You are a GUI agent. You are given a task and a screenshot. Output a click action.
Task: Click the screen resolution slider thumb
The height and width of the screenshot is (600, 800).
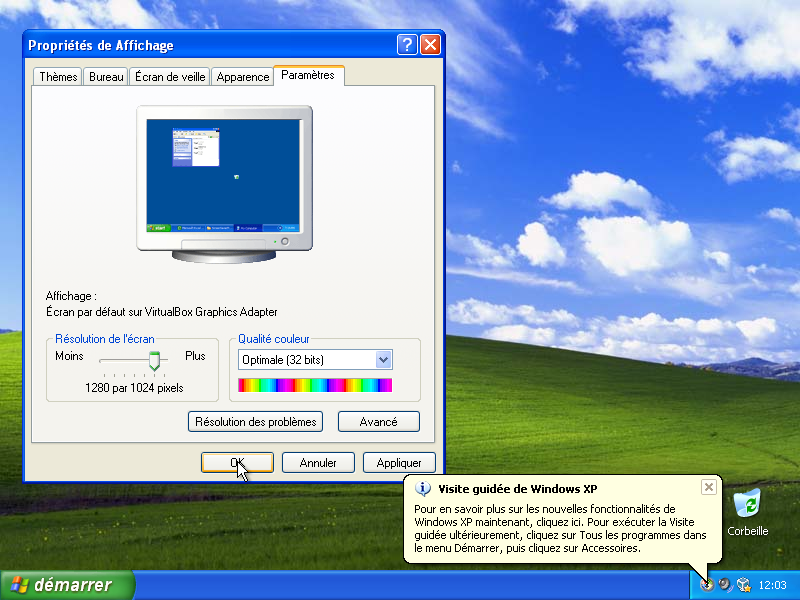pos(154,359)
